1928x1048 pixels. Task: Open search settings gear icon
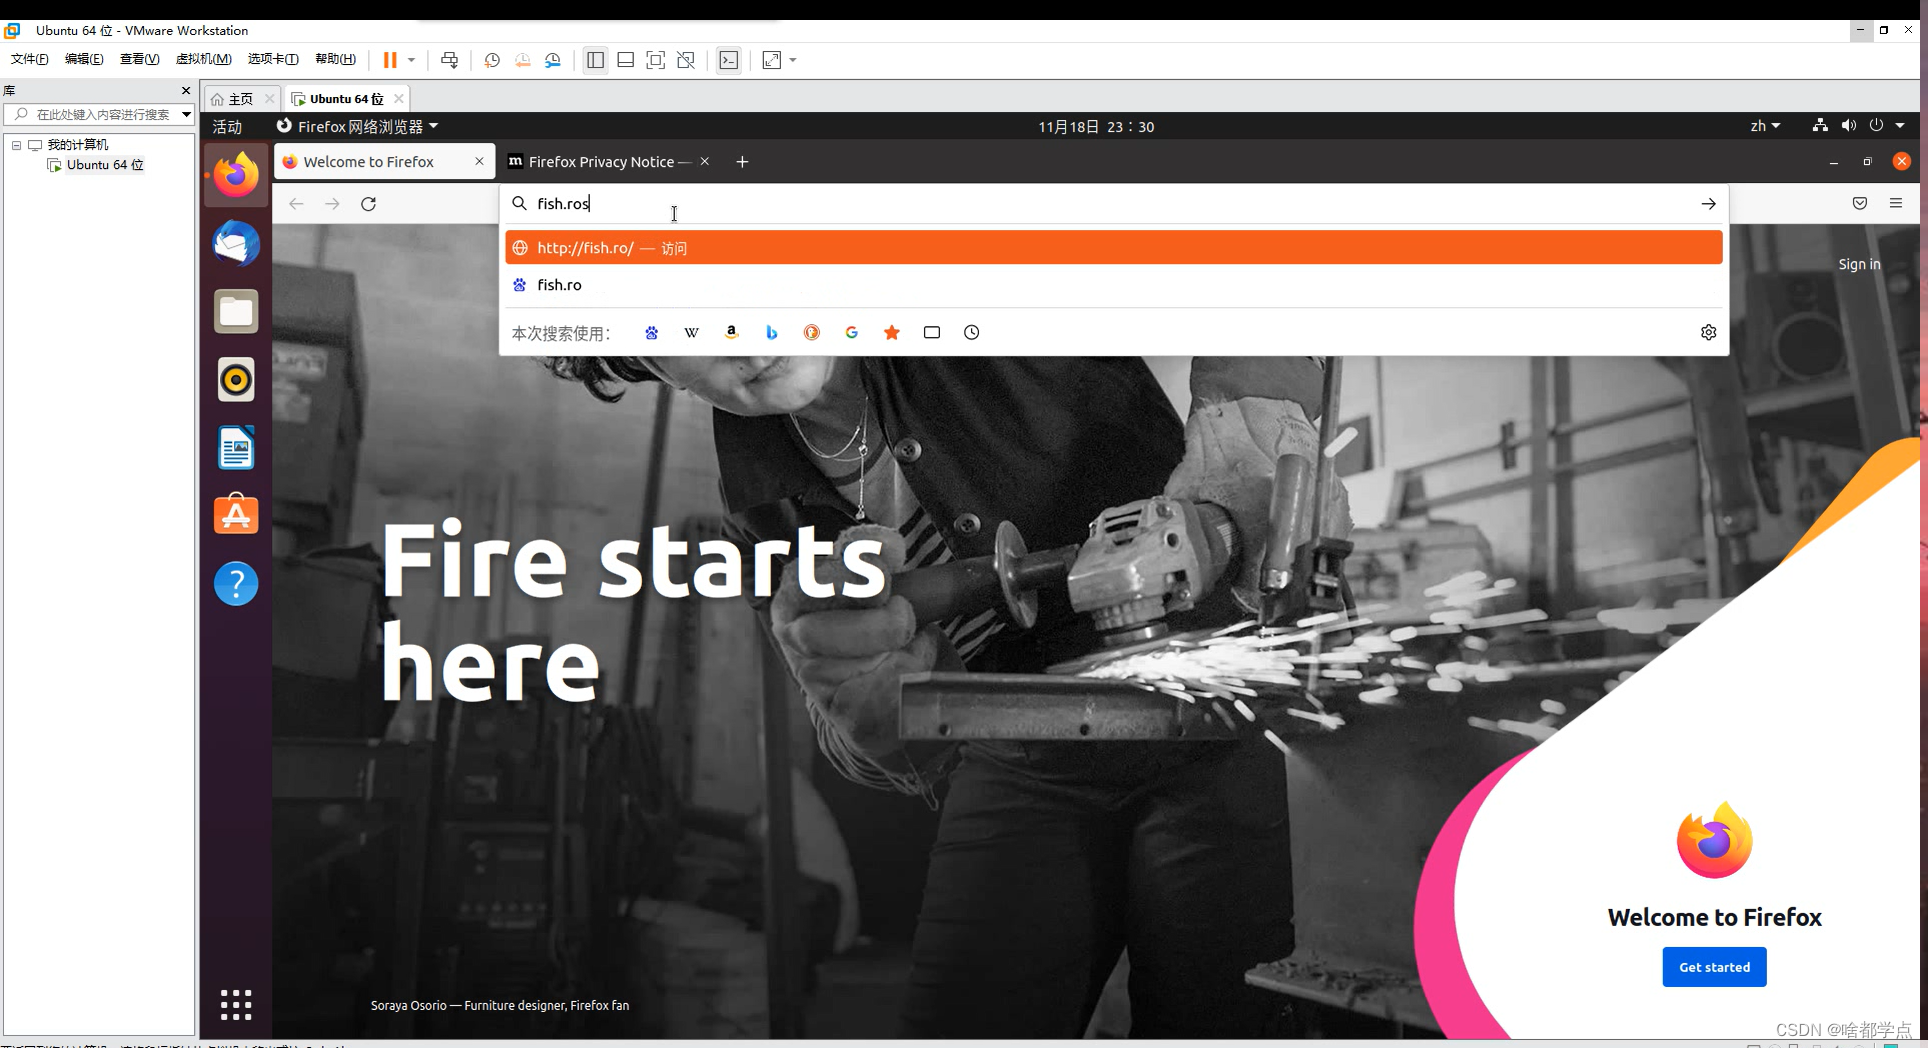coord(1708,332)
